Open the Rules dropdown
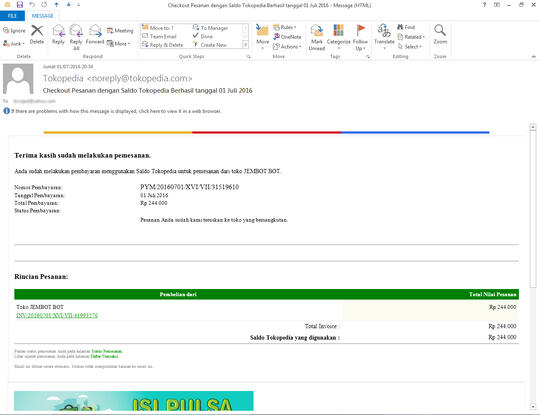The width and height of the screenshot is (540, 415). click(285, 27)
